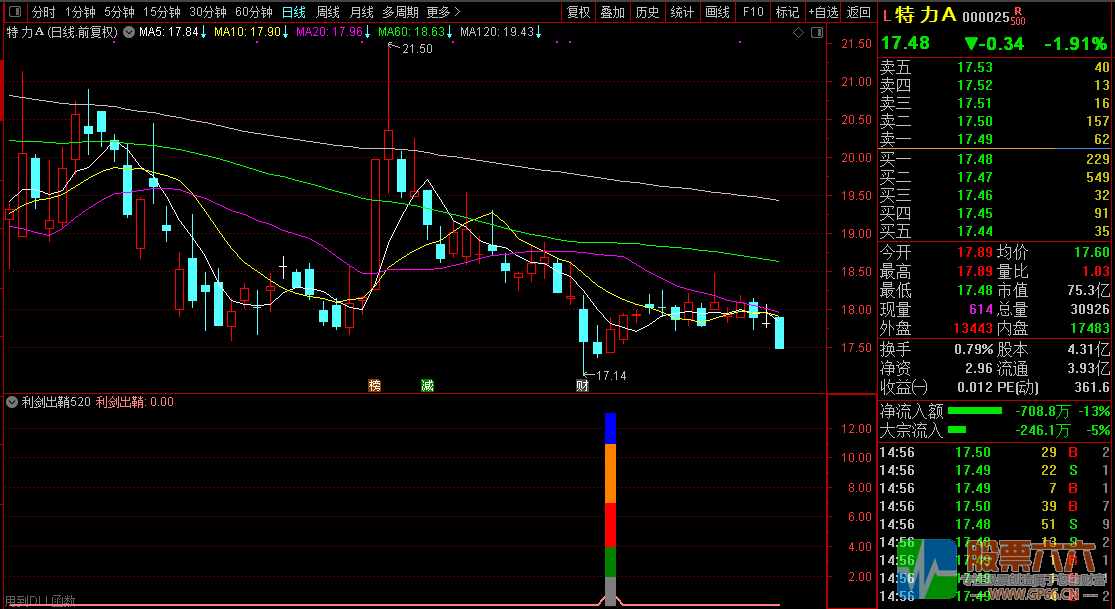The height and width of the screenshot is (609, 1115).
Task: Switch to the 60分钟 period tab
Action: pyautogui.click(x=253, y=12)
